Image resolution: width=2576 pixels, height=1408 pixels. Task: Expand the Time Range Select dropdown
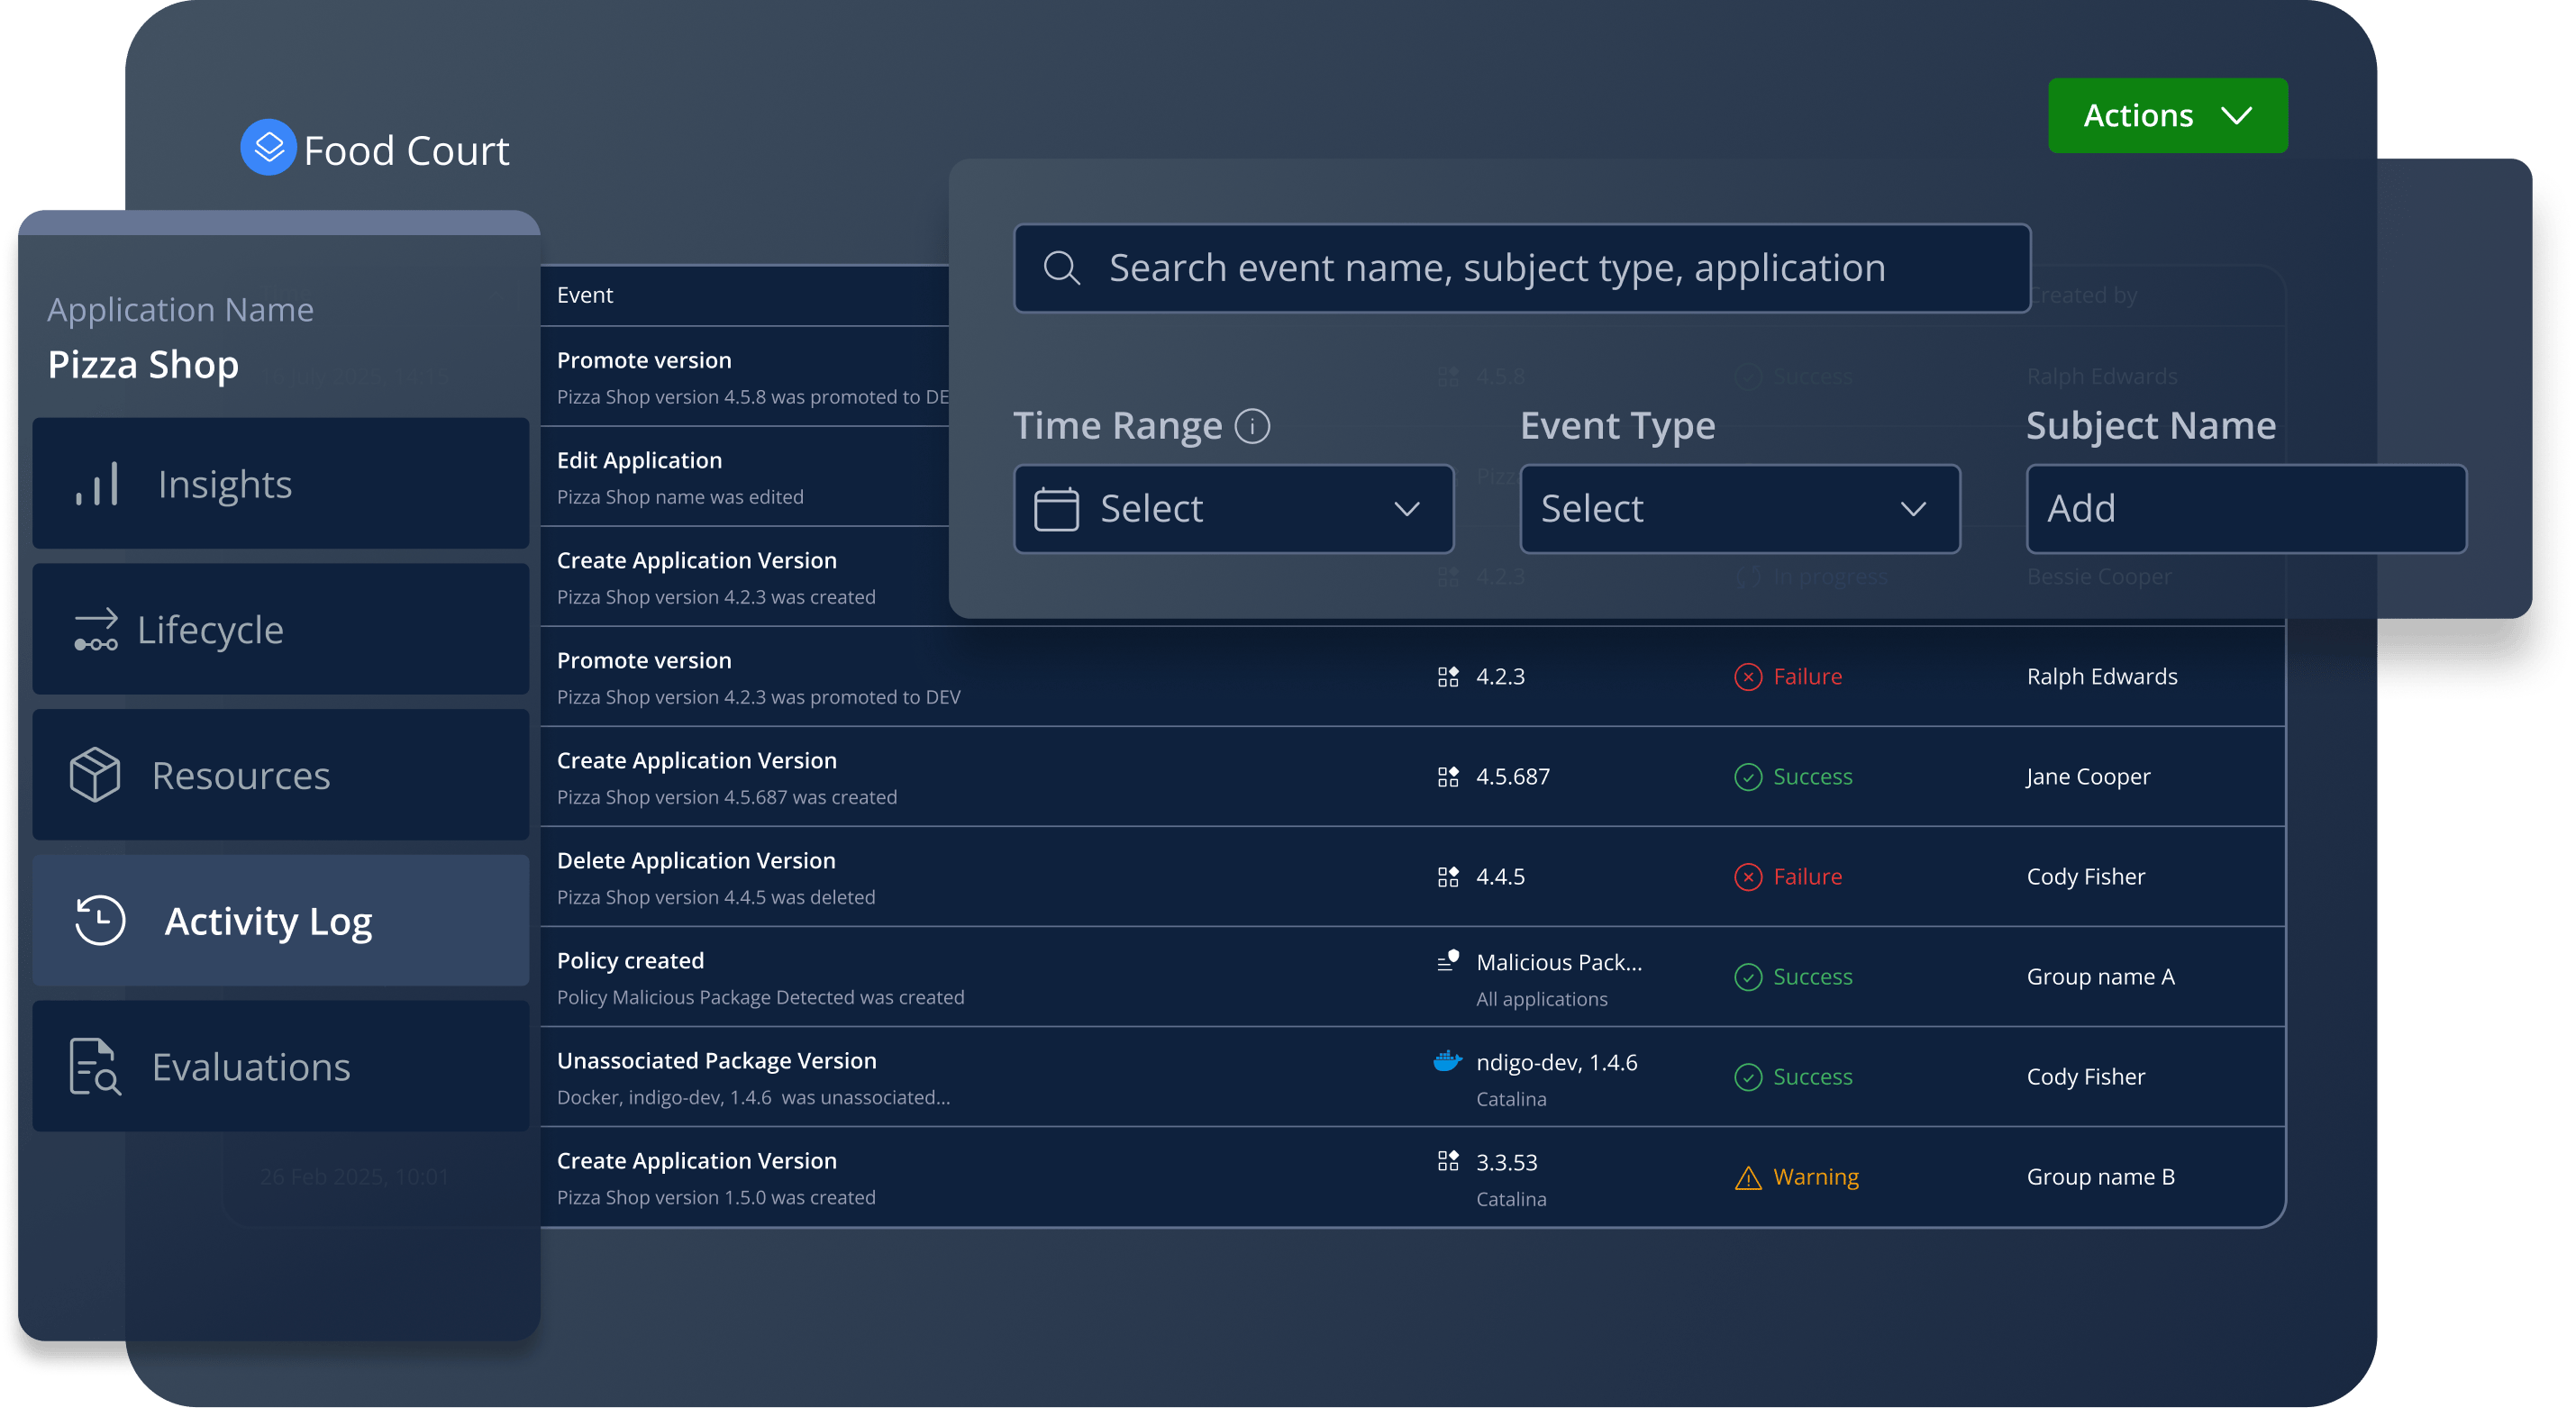1233,509
